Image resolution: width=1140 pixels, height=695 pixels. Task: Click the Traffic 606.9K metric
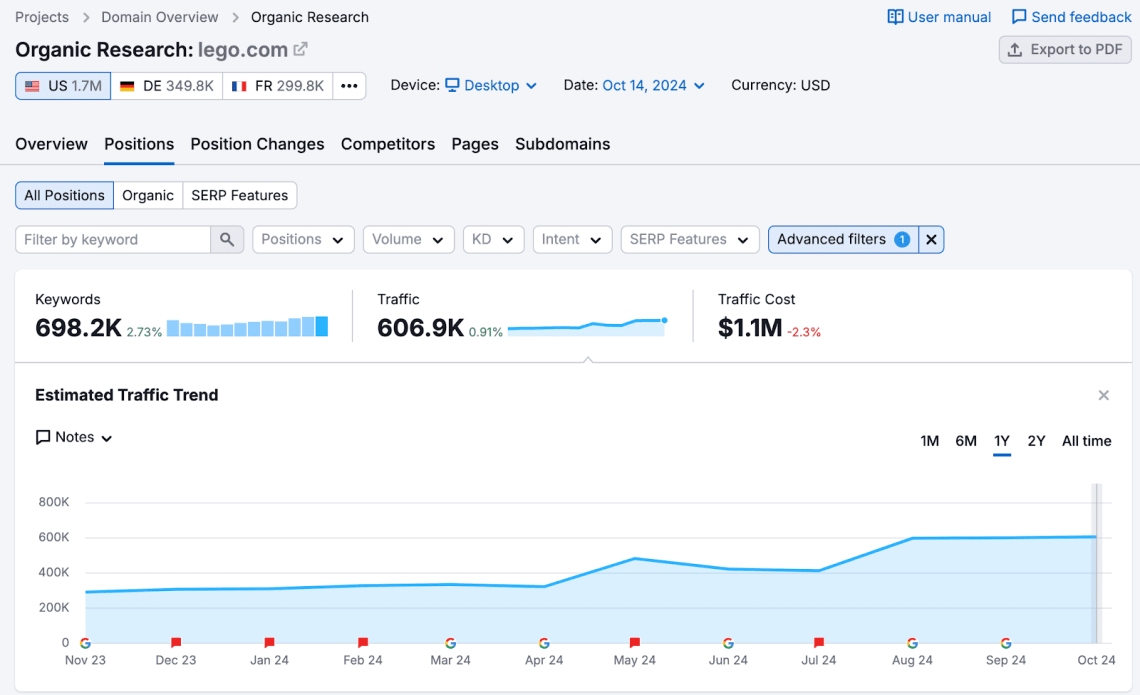click(x=420, y=328)
